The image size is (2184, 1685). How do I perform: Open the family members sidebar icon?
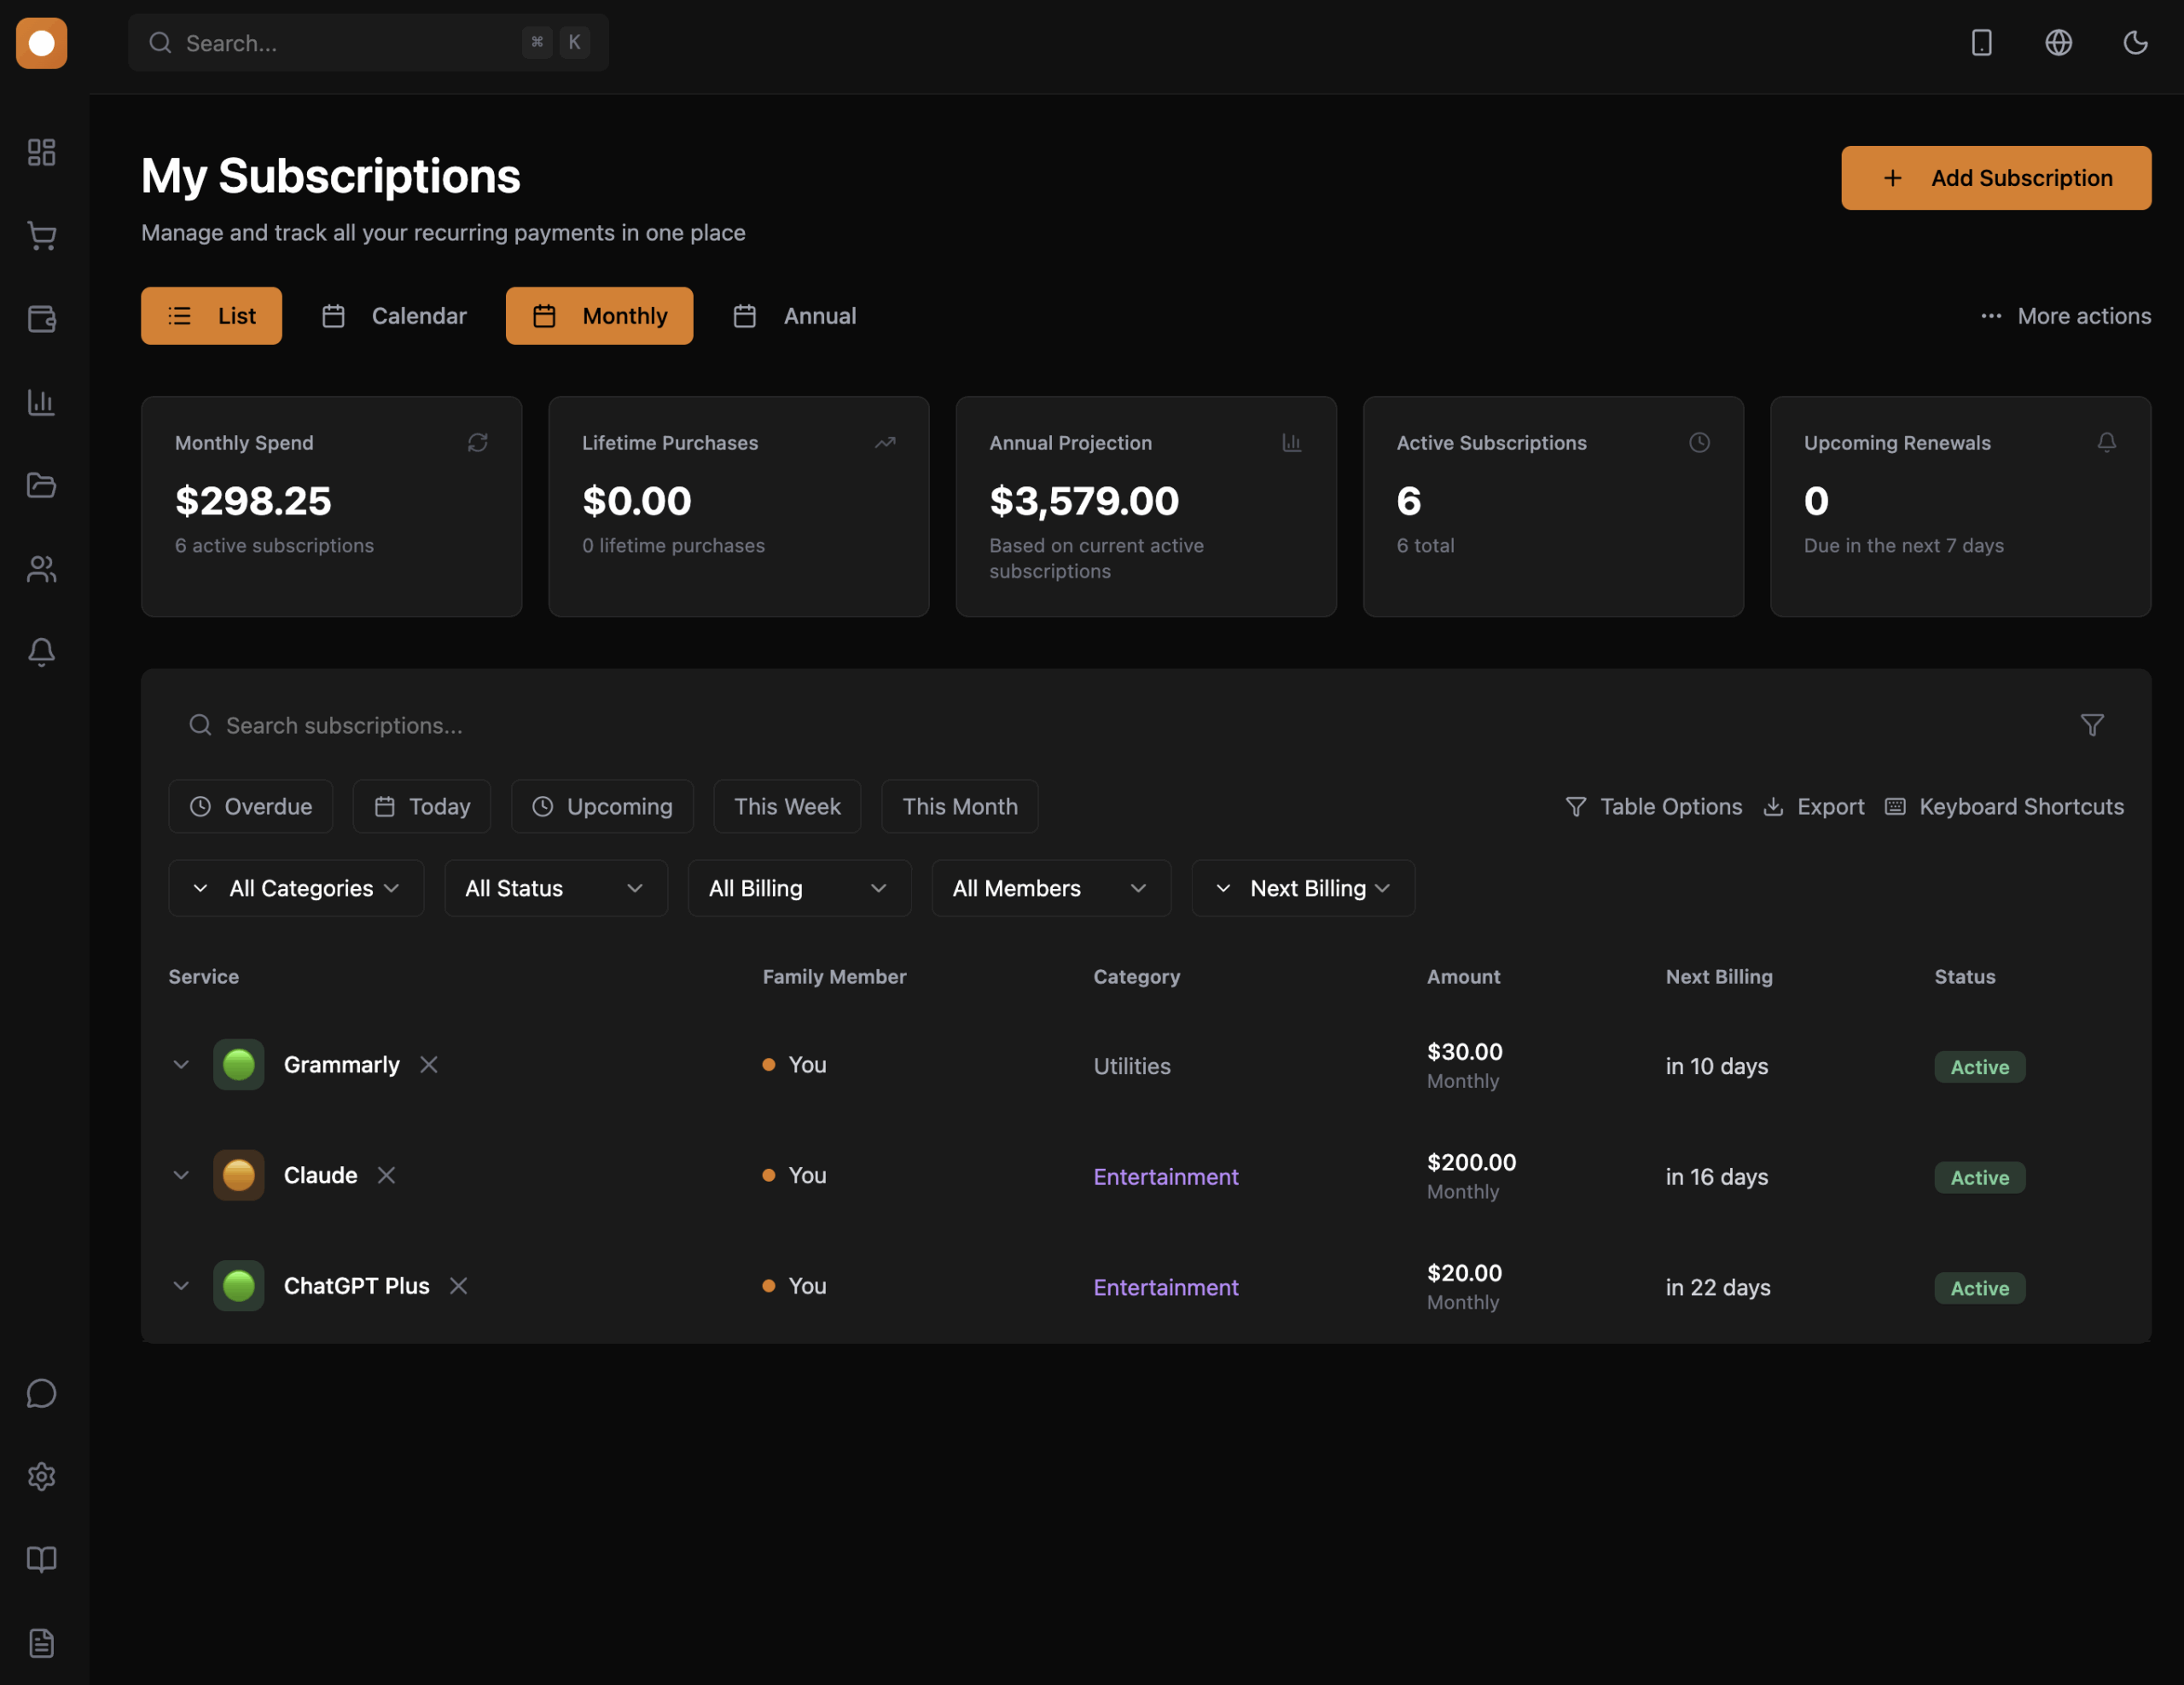(41, 569)
